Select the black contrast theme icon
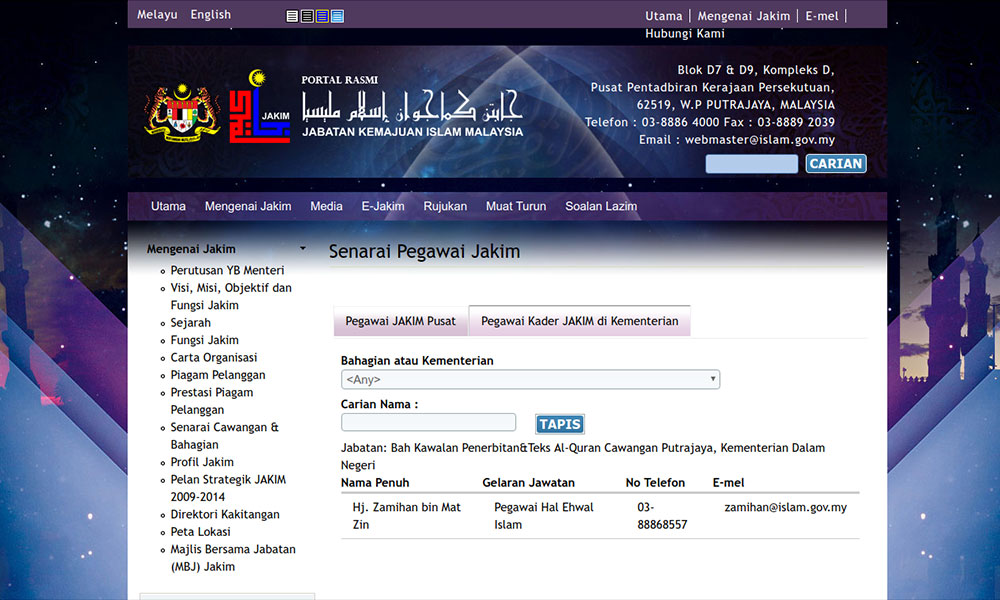The height and width of the screenshot is (600, 1000). (307, 16)
